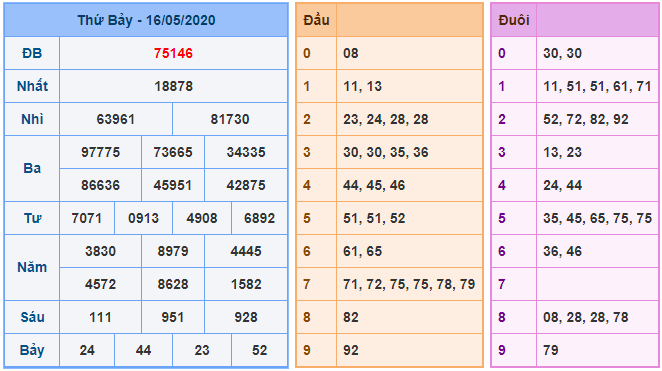Click Bảy prize number 23
This screenshot has height=371, width=662.
pos(202,350)
